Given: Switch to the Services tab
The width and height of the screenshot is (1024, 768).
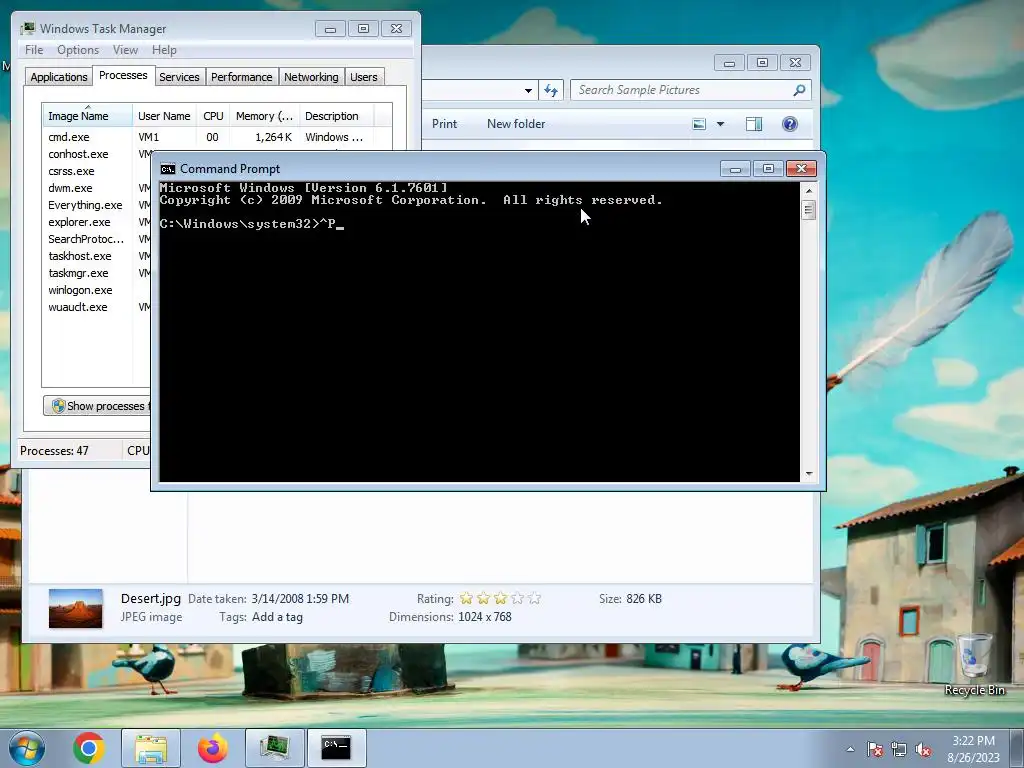Looking at the screenshot, I should click(179, 77).
